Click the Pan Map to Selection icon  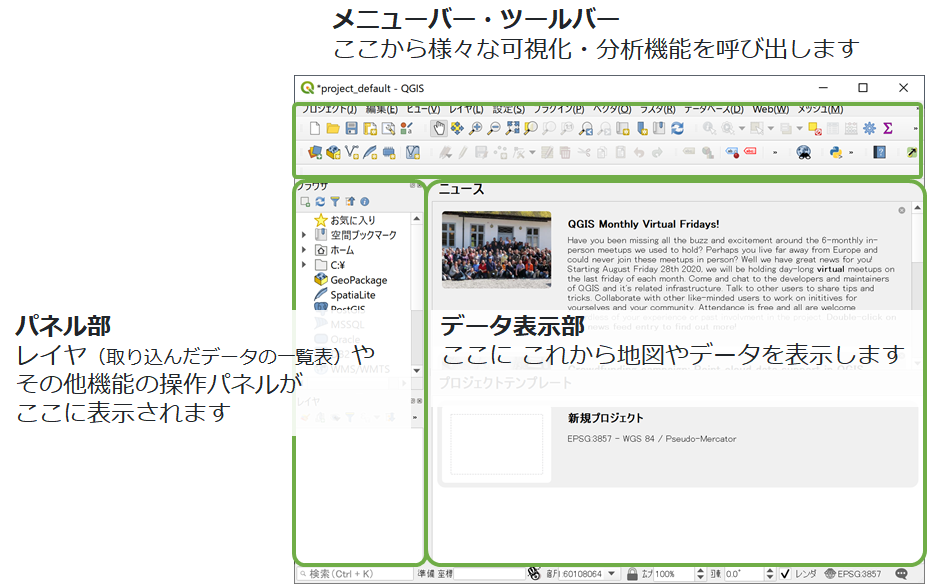pyautogui.click(x=457, y=128)
